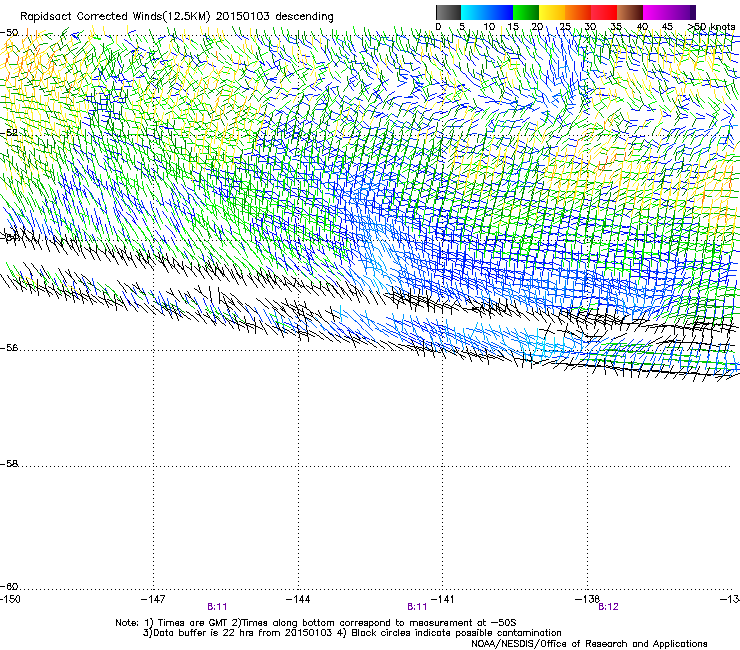
Task: Click the -150 longitude axis label
Action: pyautogui.click(x=10, y=599)
